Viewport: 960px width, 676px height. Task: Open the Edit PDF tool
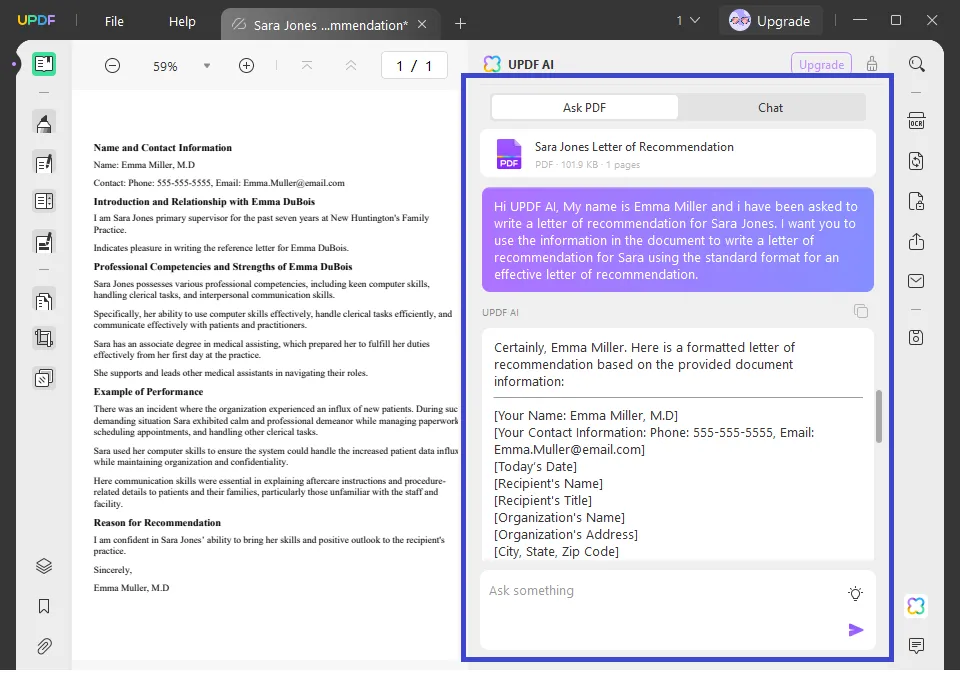coord(44,163)
